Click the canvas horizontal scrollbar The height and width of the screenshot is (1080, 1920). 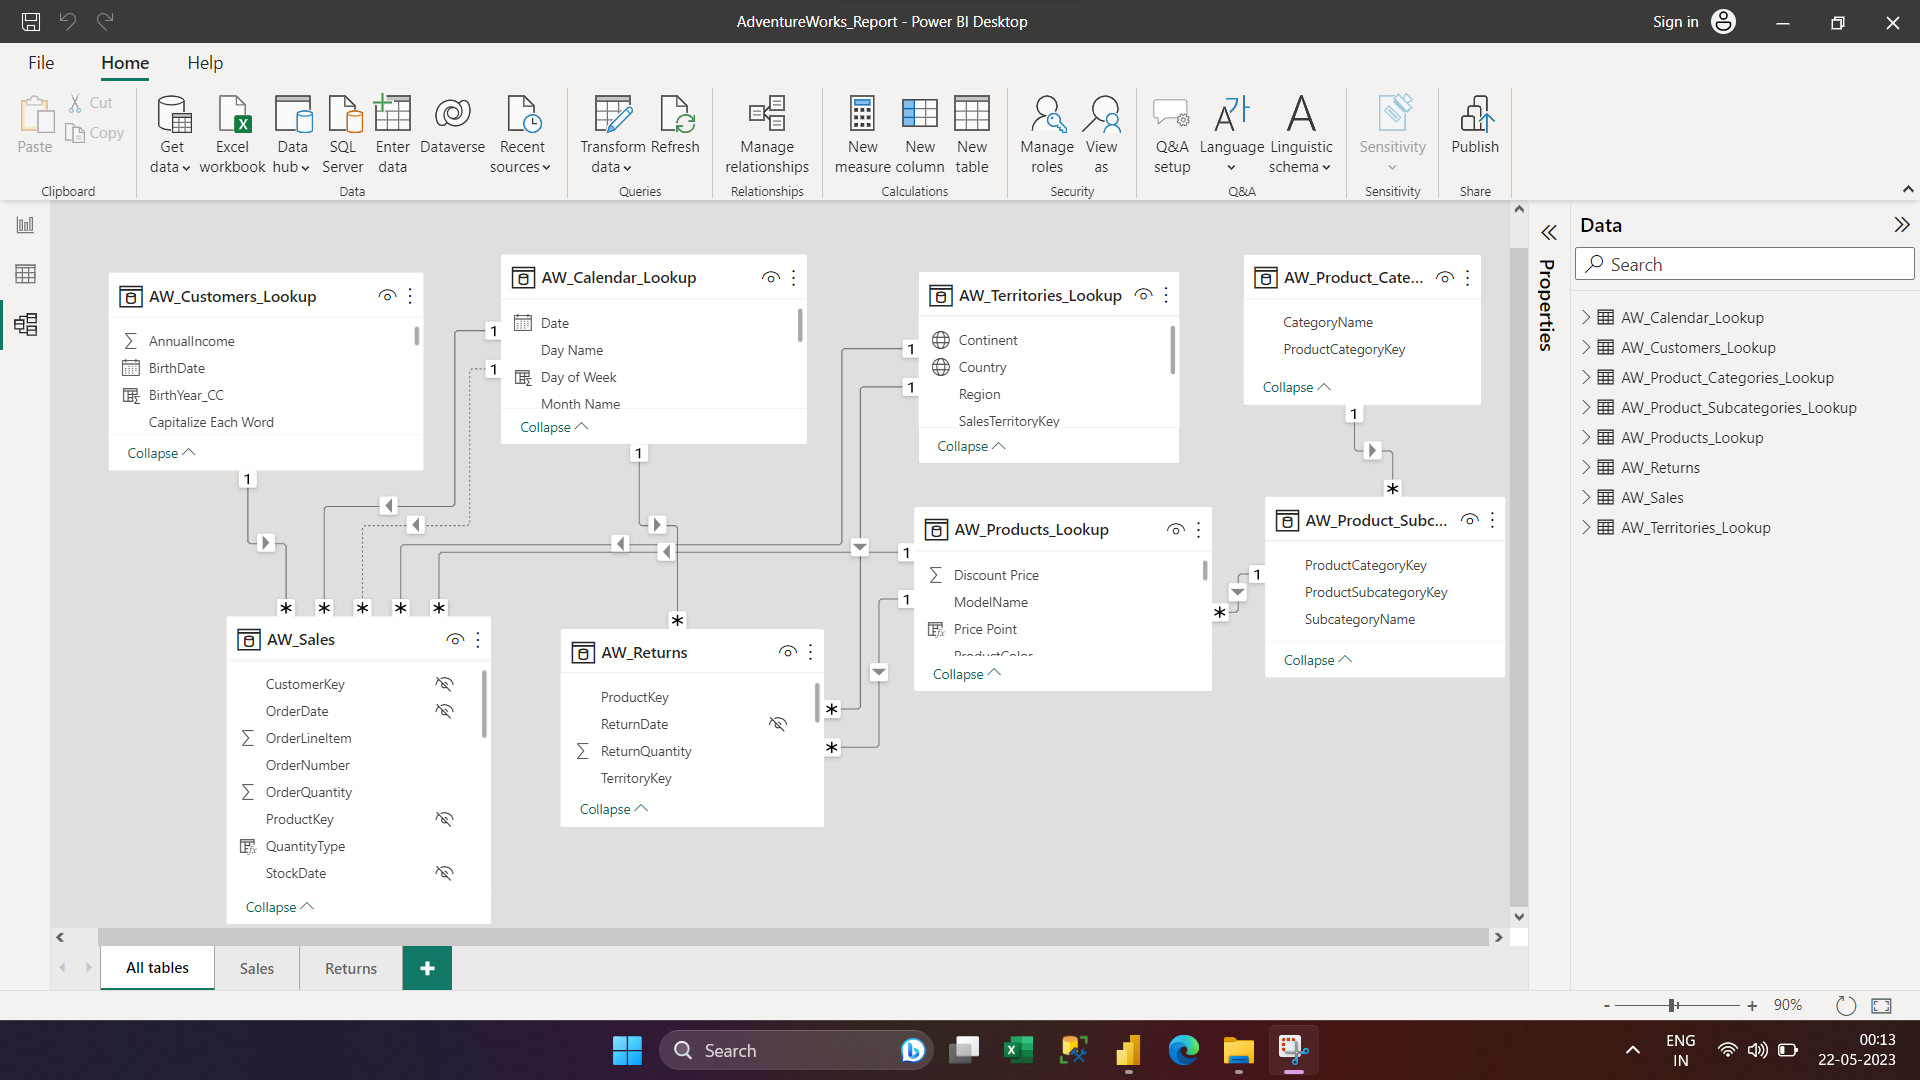click(793, 937)
